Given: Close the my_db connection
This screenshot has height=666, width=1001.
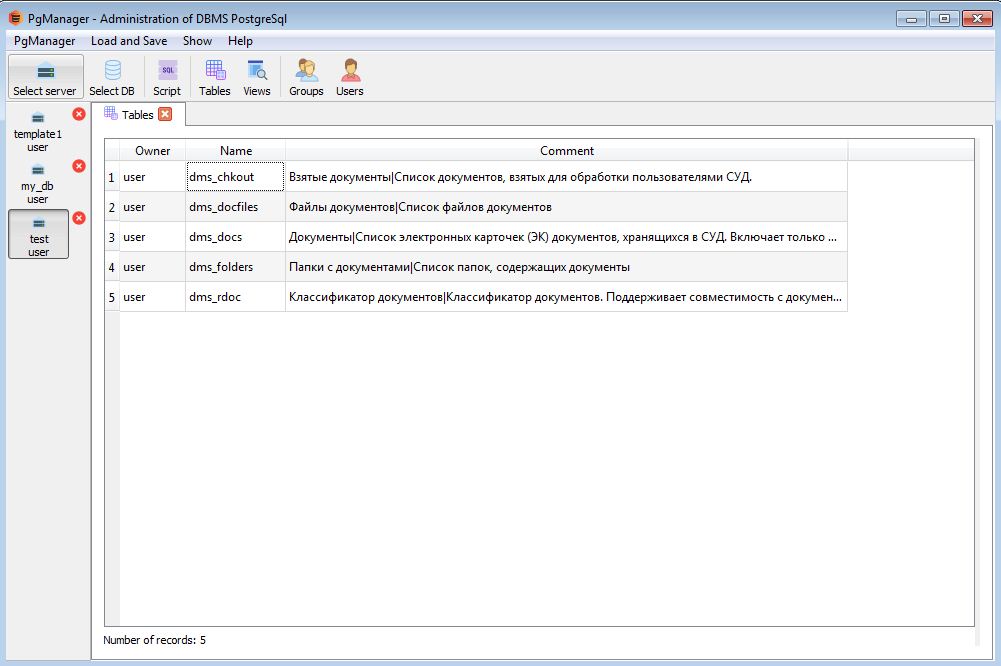Looking at the screenshot, I should (x=79, y=166).
